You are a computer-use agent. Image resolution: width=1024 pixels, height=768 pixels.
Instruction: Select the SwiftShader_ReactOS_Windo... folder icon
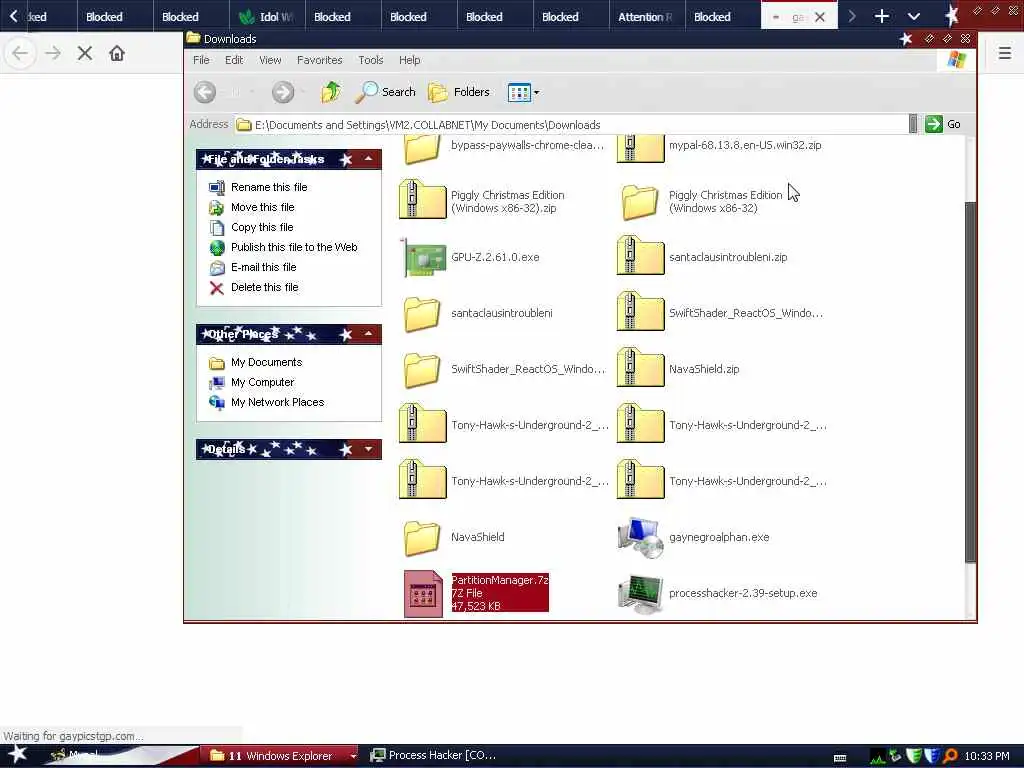click(x=422, y=370)
